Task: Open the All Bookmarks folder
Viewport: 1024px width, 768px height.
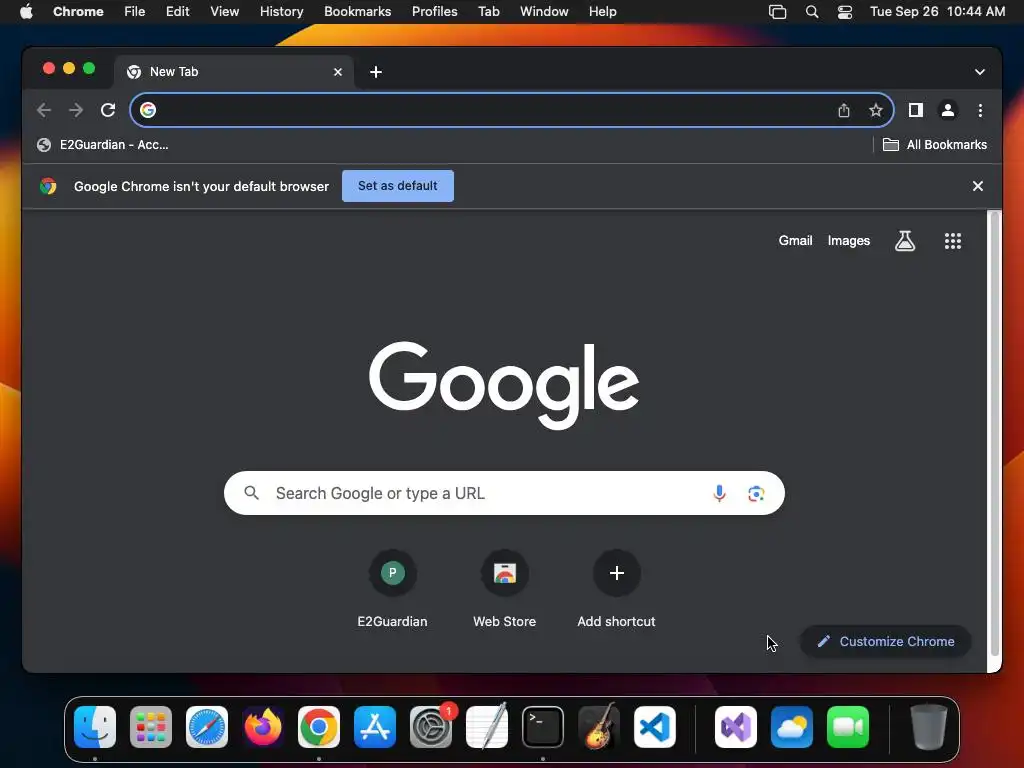Action: [935, 145]
